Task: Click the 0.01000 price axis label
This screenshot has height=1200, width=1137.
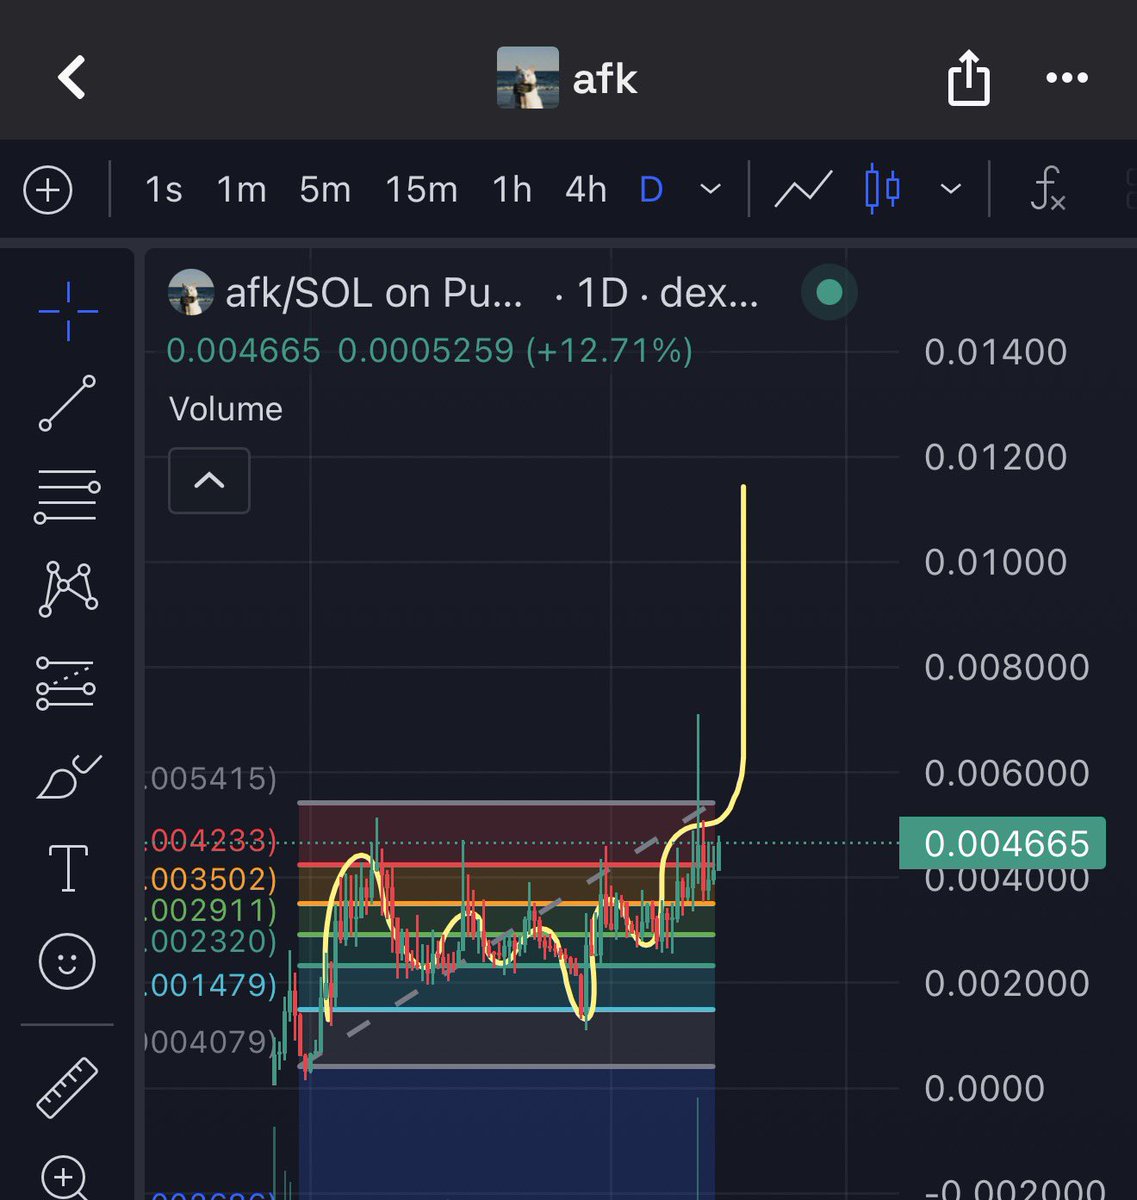Action: point(996,562)
